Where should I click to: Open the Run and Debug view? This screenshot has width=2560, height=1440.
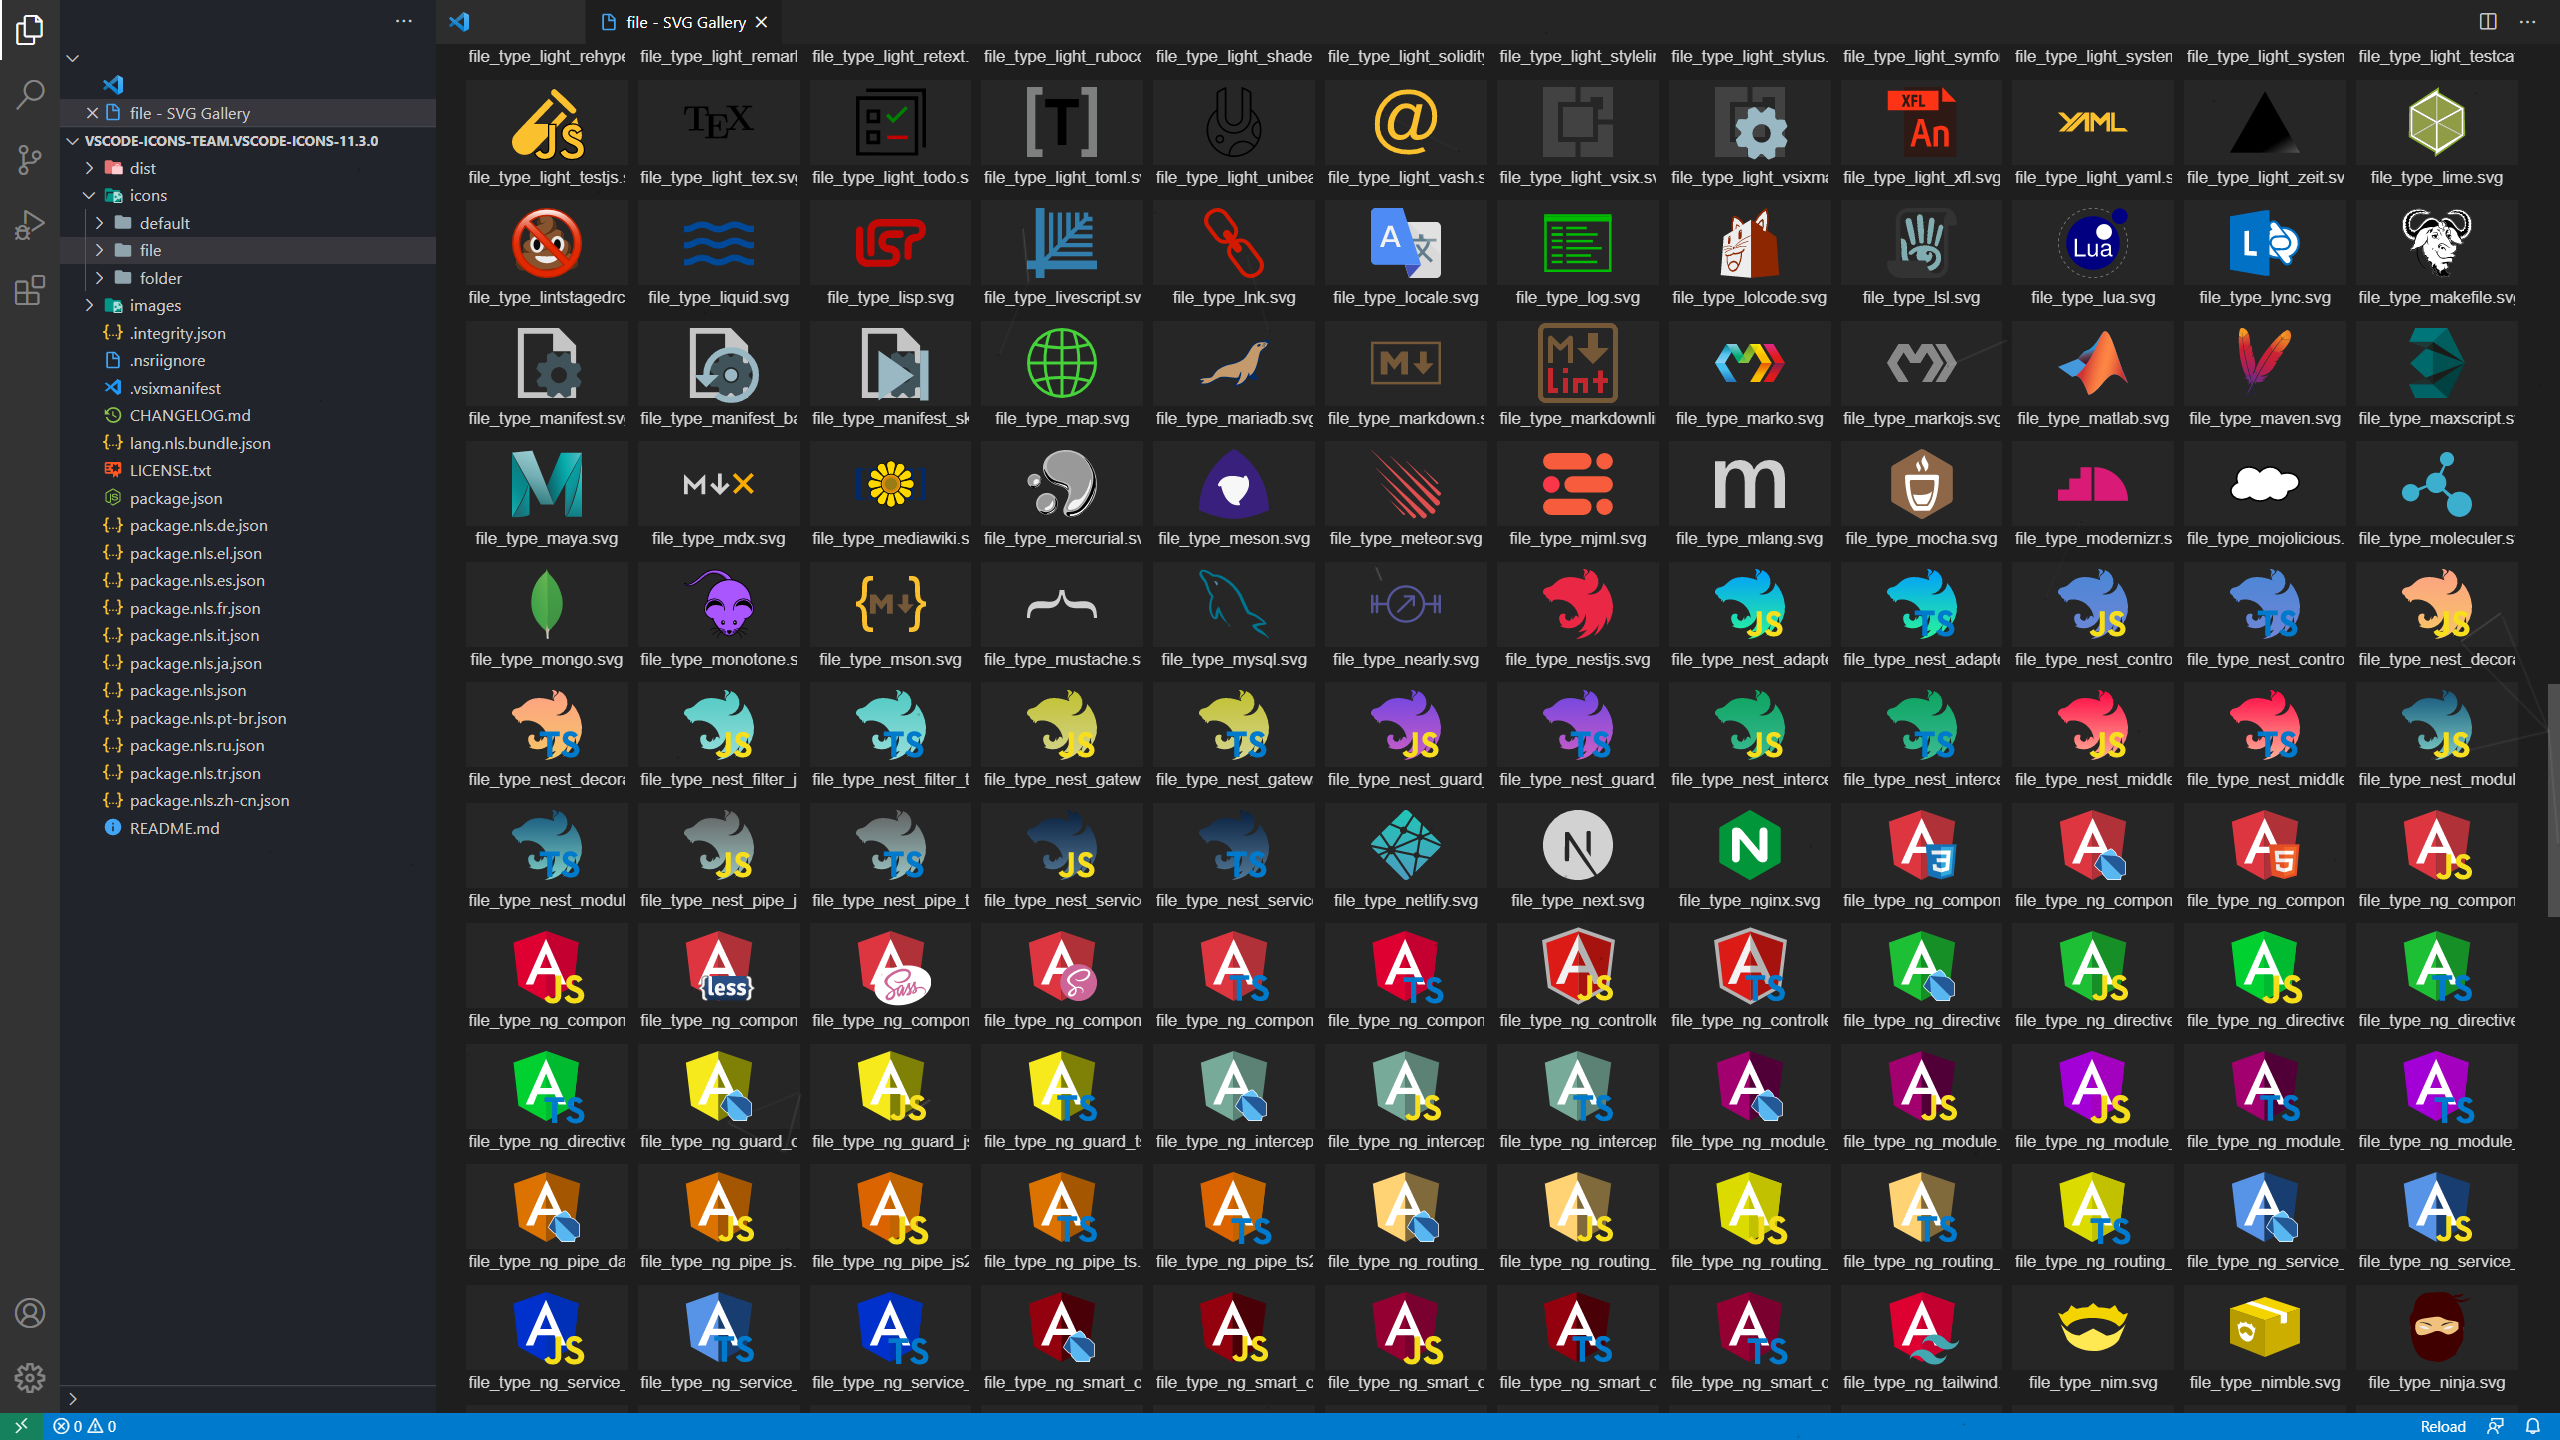pos(30,225)
